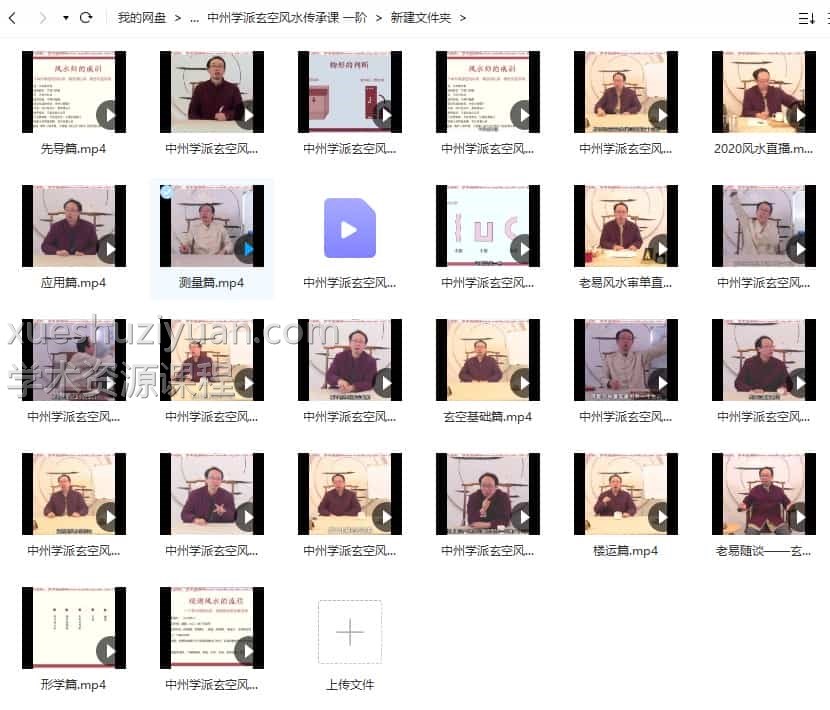Image resolution: width=830 pixels, height=710 pixels.
Task: Open the navigation history dropdown arrow
Action: point(66,18)
